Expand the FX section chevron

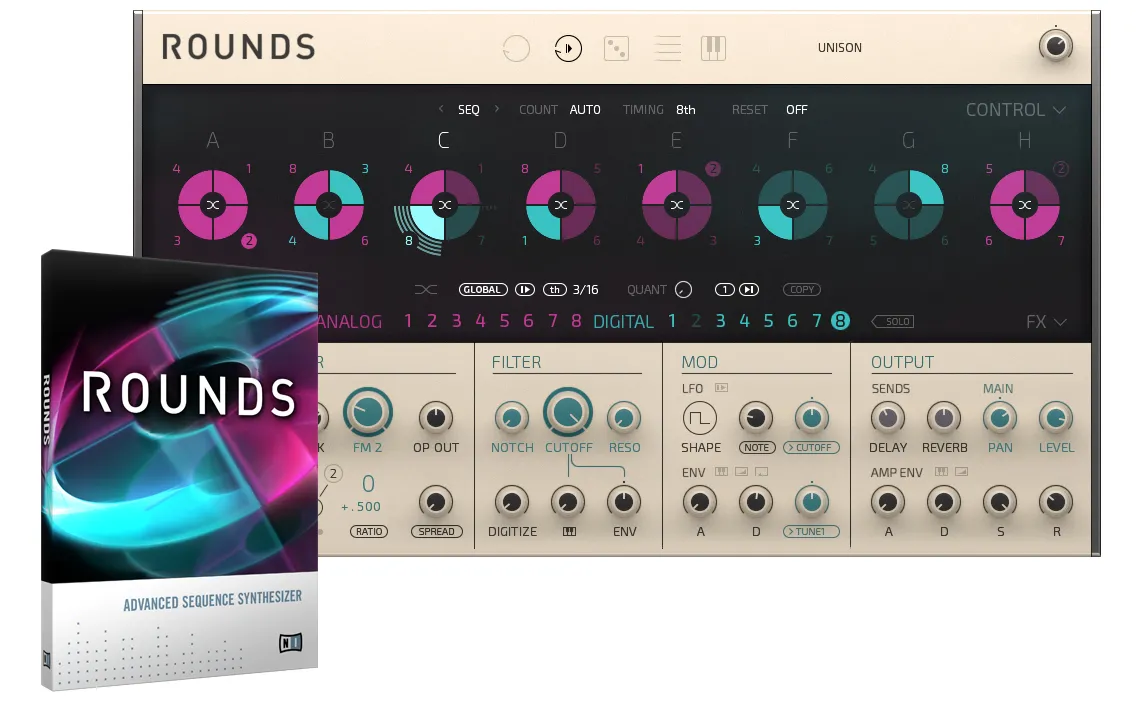point(1046,322)
